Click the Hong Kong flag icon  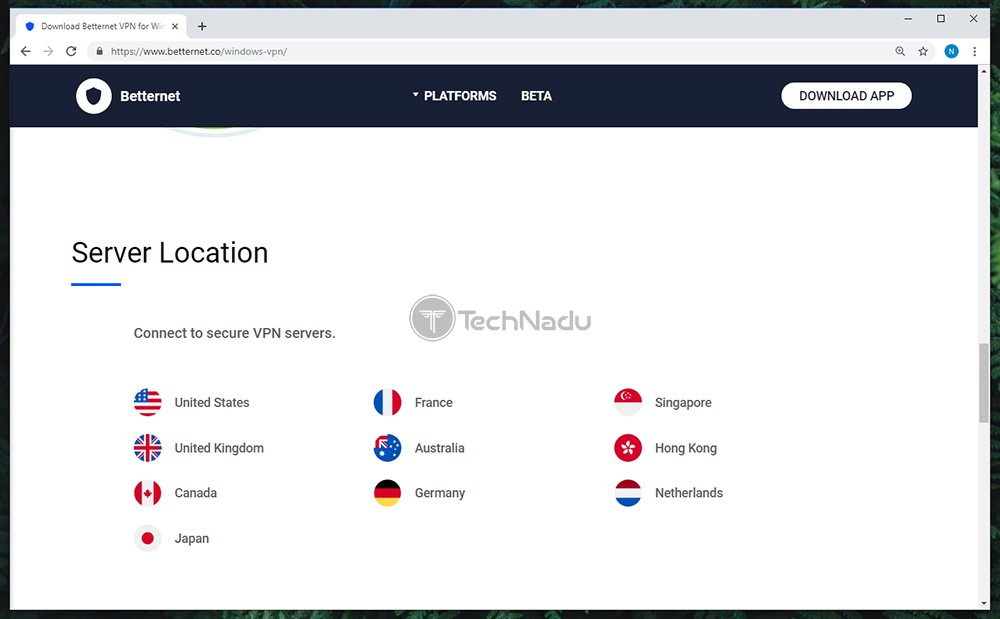(628, 448)
